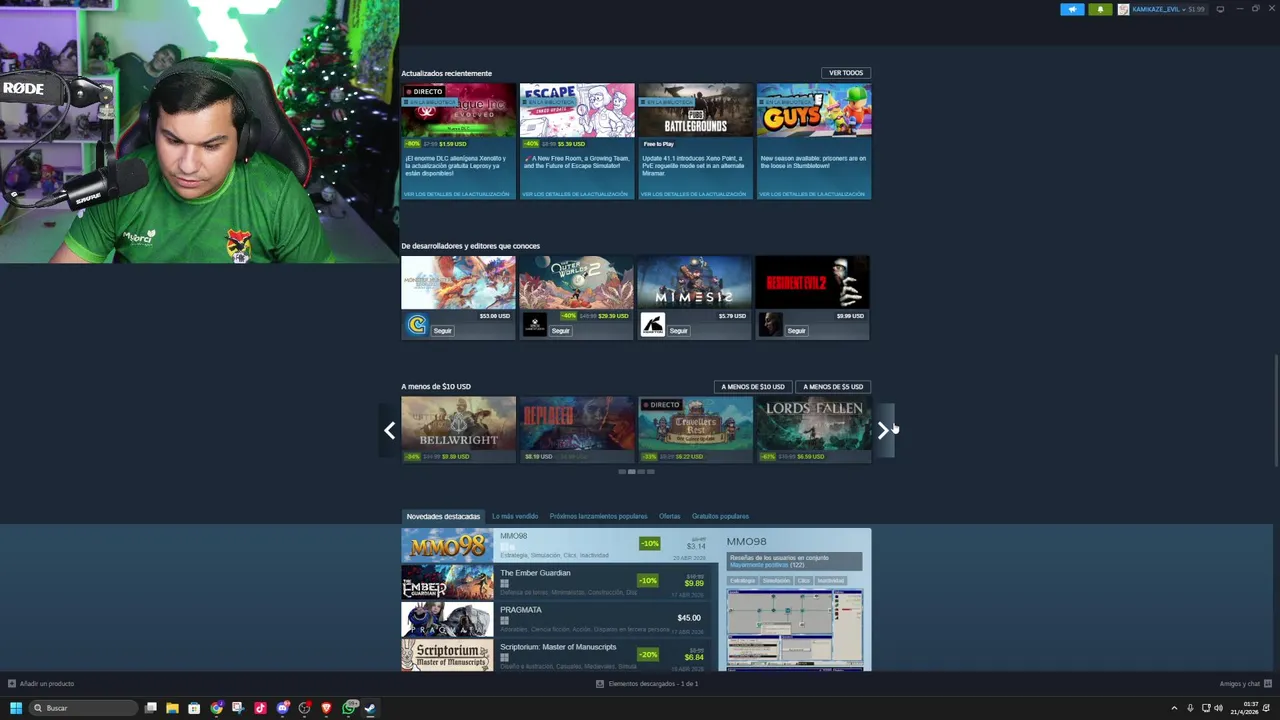The image size is (1280, 720).
Task: Open the MIMESIS game capsule
Action: 694,283
